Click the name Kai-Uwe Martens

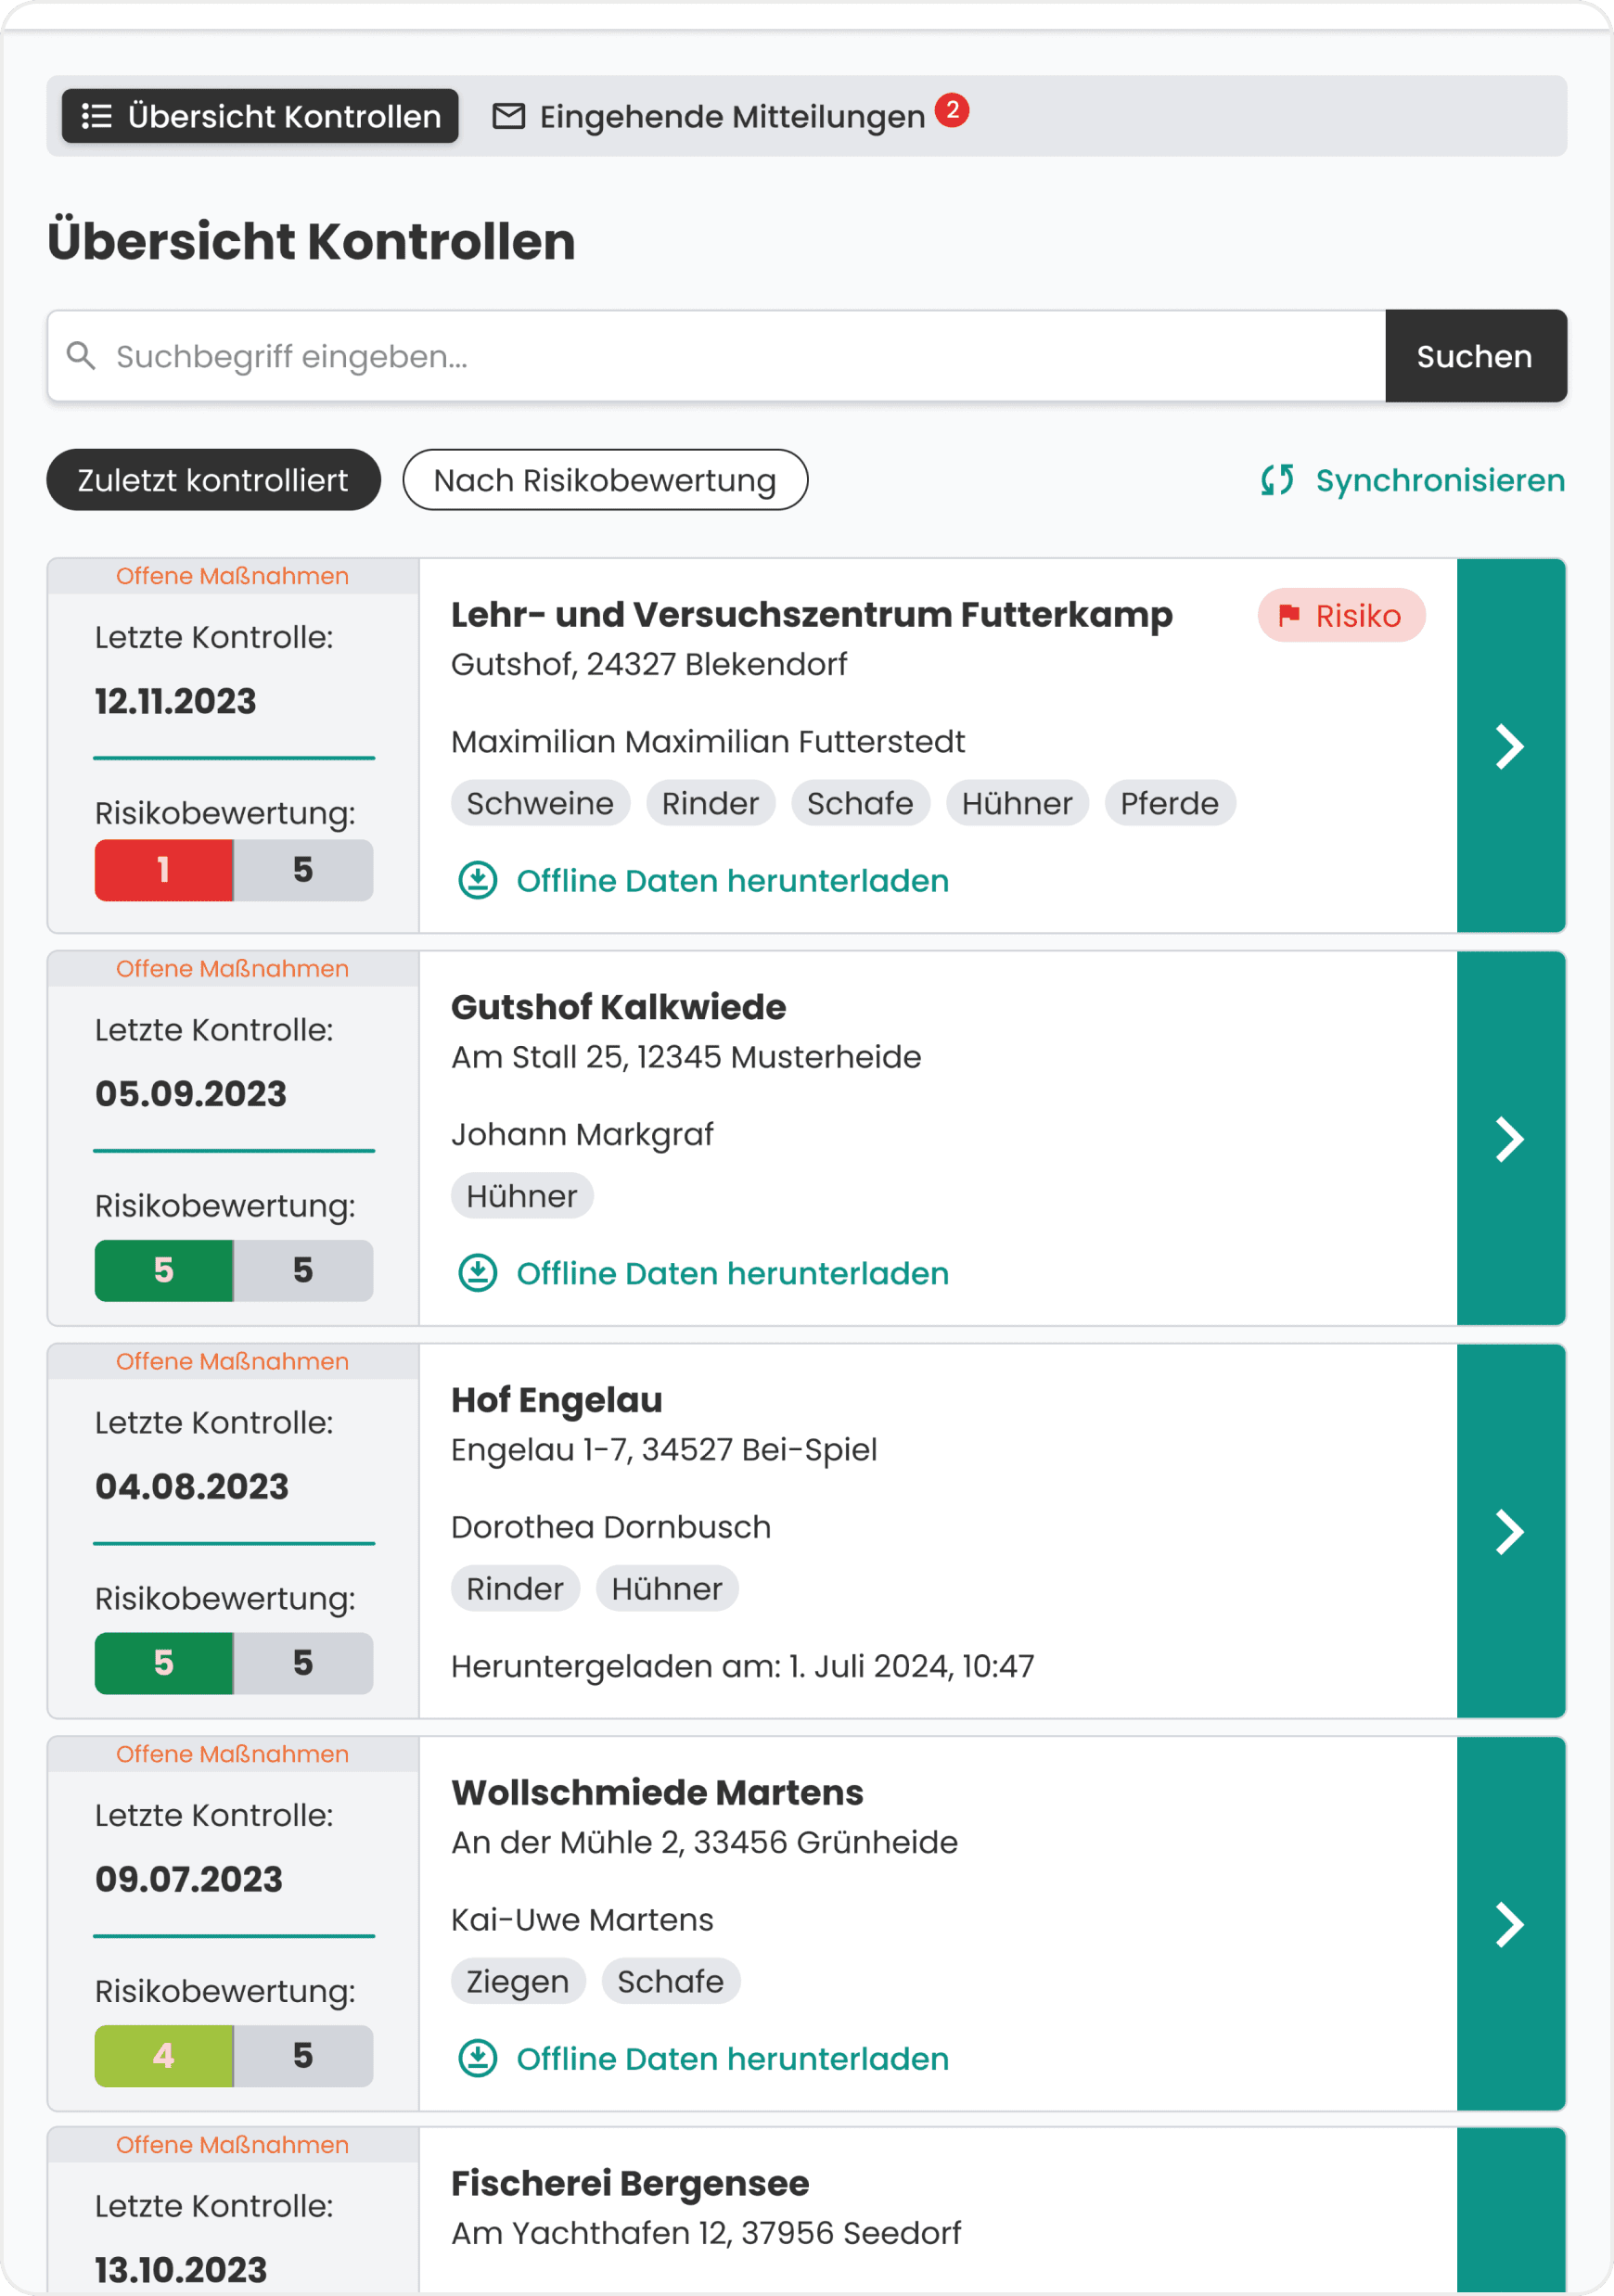pyautogui.click(x=582, y=1921)
